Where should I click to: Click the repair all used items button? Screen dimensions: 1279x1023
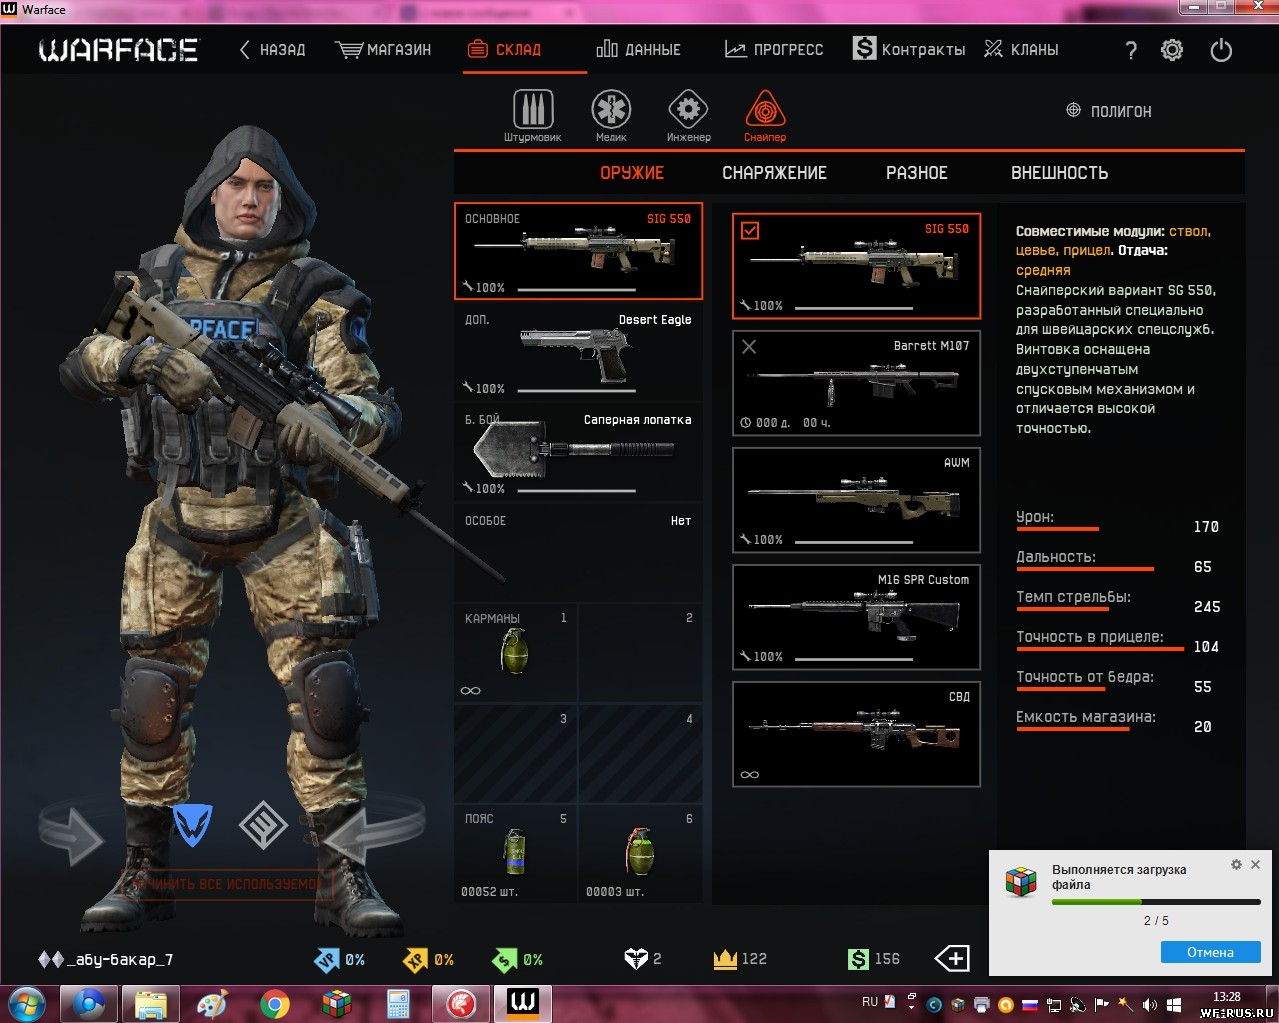227,884
